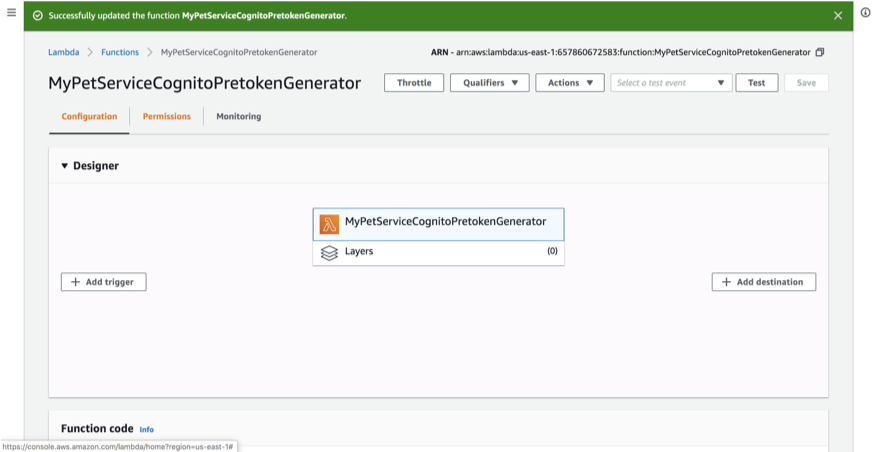Switch to the Configuration tab

(x=89, y=116)
